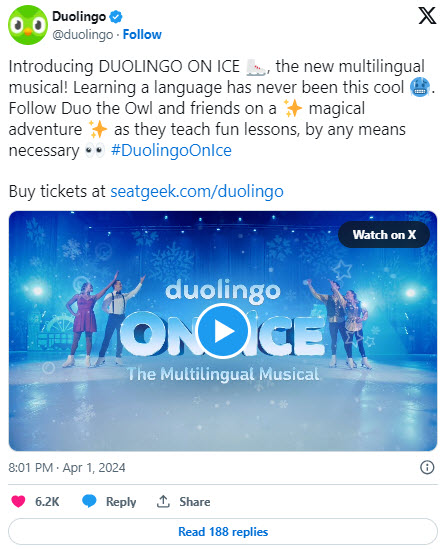Click The Multilingual Musical subtitle on thumbnail
This screenshot has width=445, height=549.
point(223,374)
